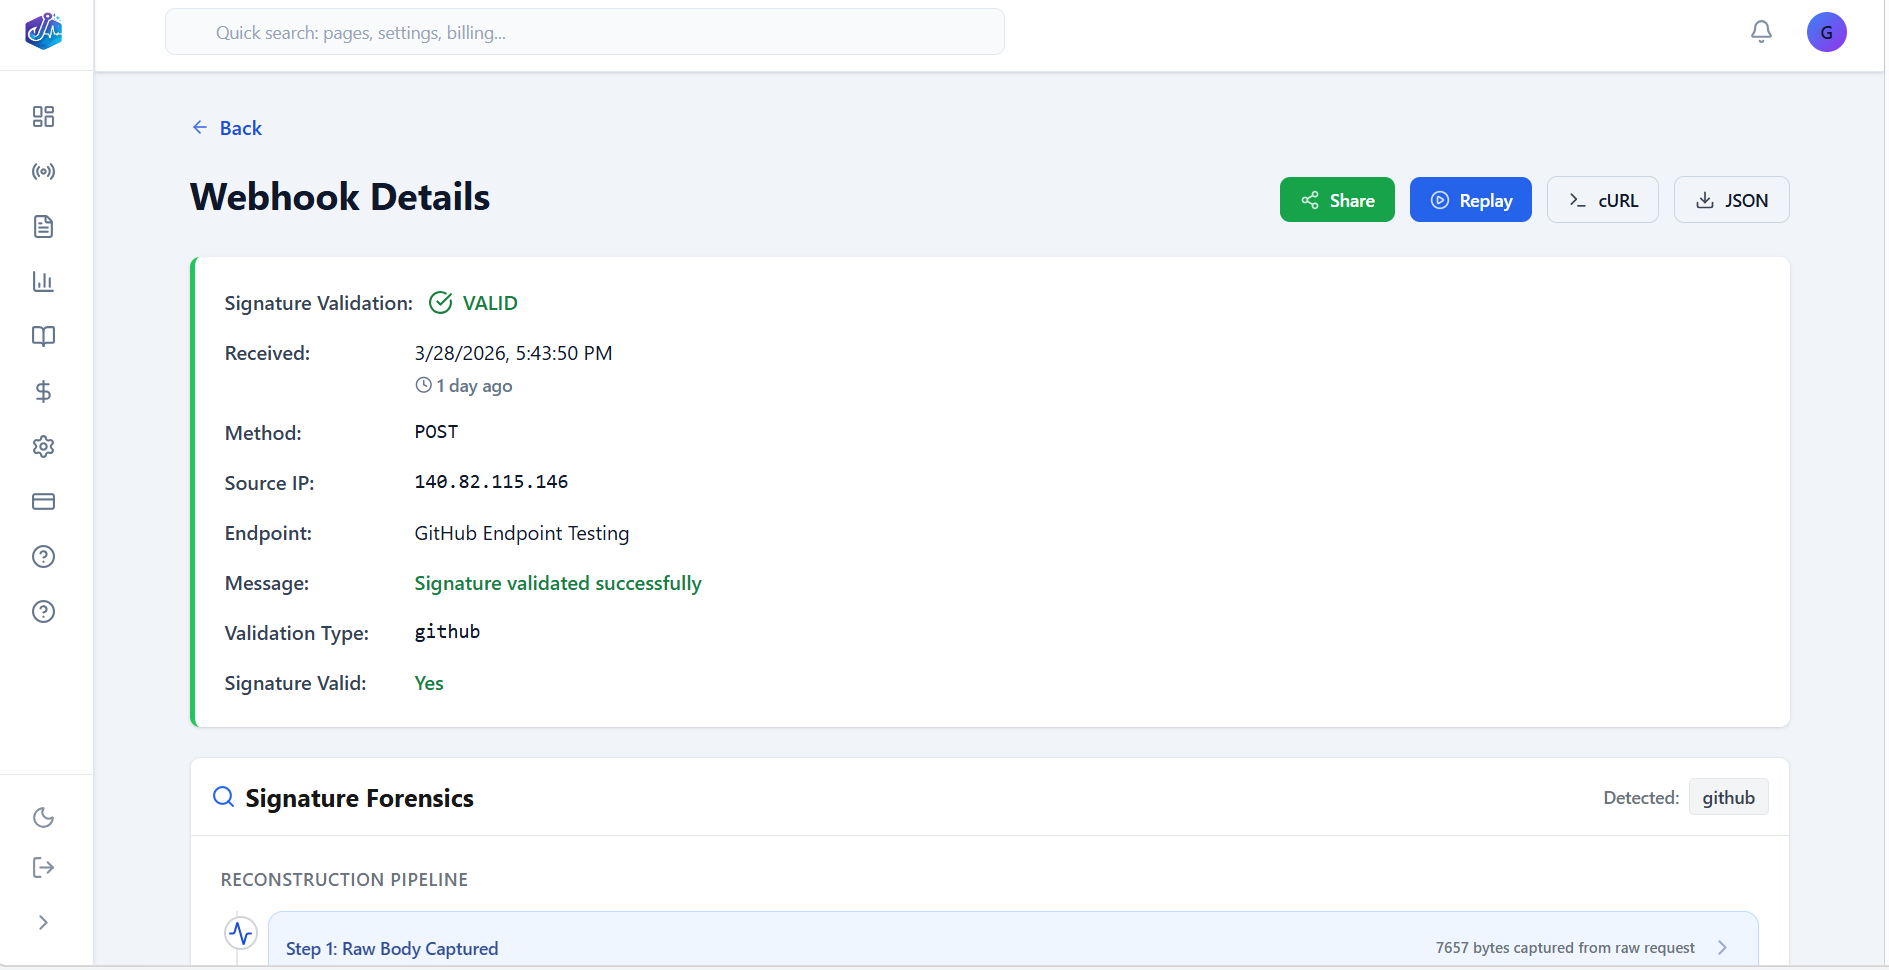Screen dimensions: 1889x970
Task: Sign out using the logout icon
Action: coord(43,867)
